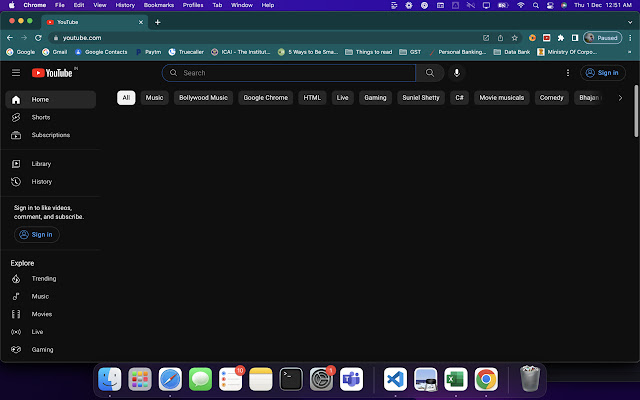
Task: Open Chrome extensions puzzle icon
Action: (561, 38)
